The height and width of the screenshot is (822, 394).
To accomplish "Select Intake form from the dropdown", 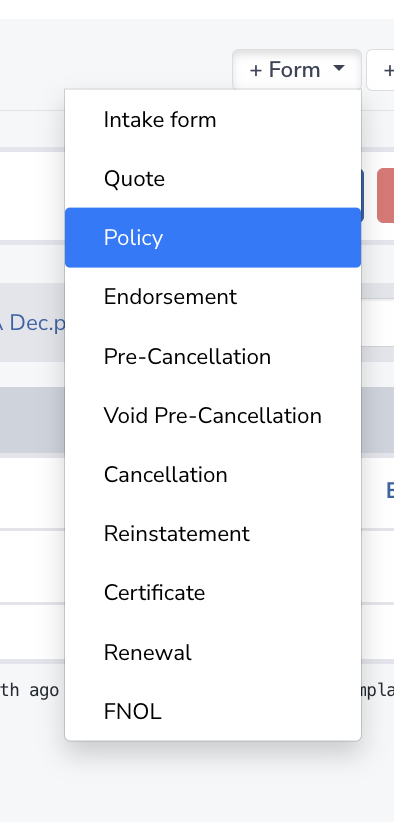I will coord(213,120).
